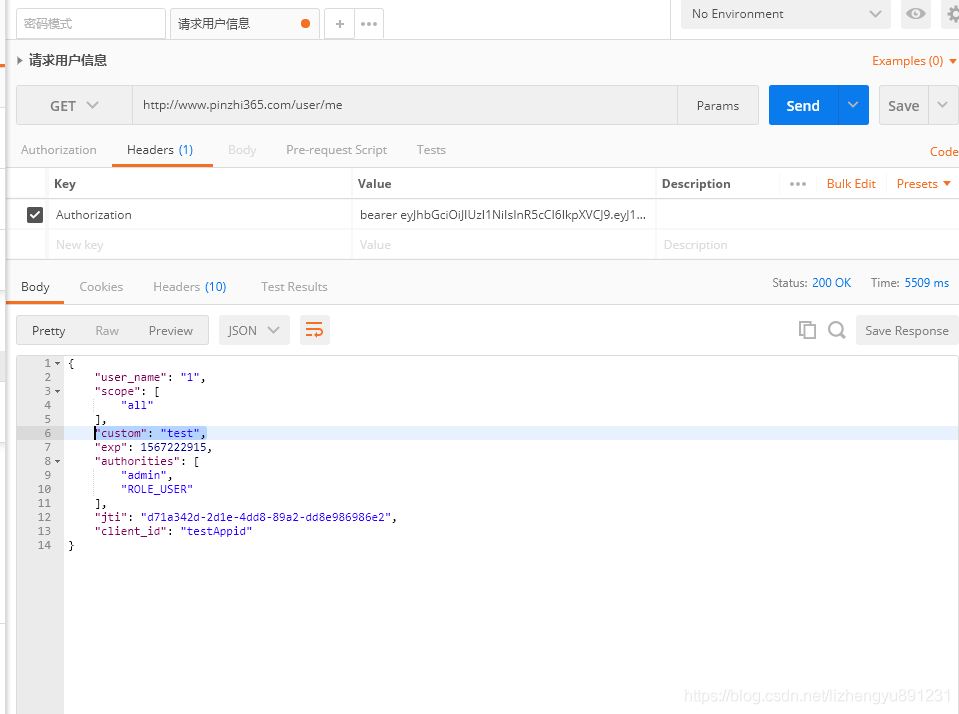Open new tab with plus icon

(340, 24)
